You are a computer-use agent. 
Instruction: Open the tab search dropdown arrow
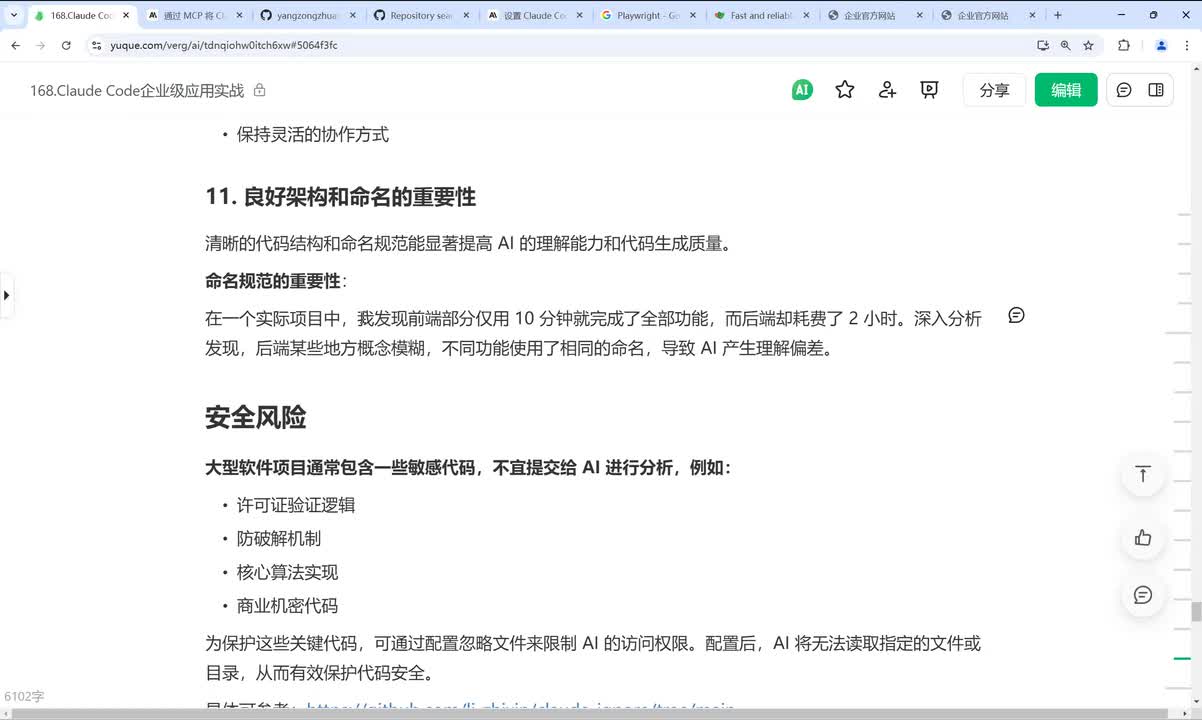click(x=13, y=15)
